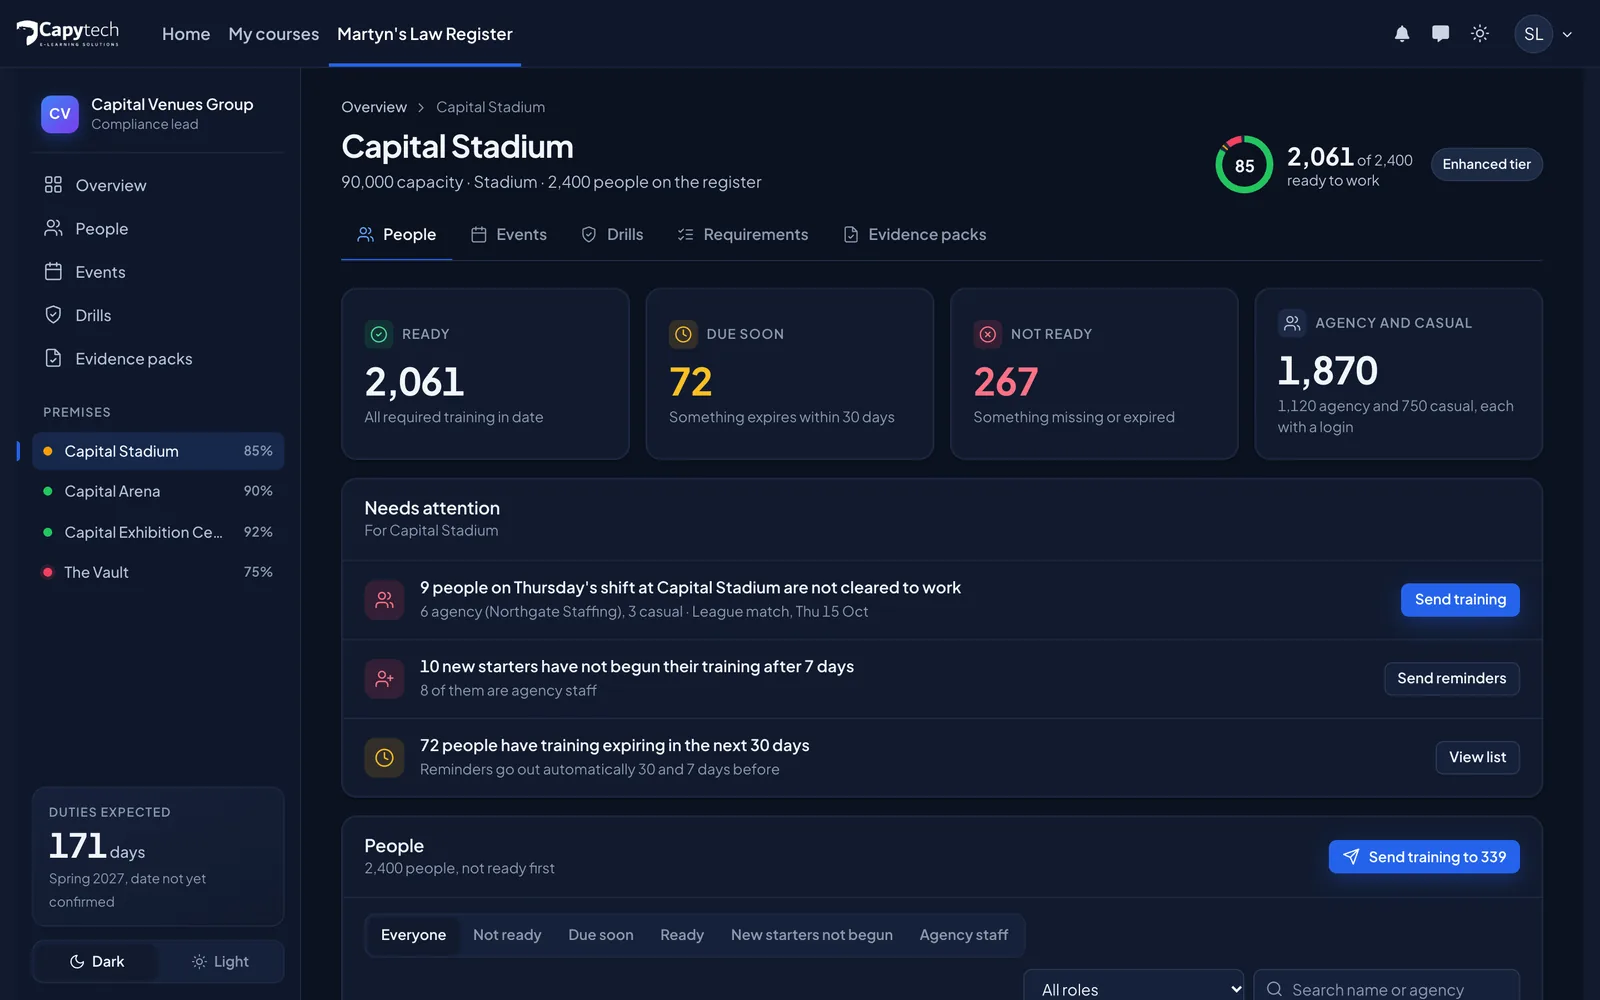Filter people list to Ready

pyautogui.click(x=682, y=935)
